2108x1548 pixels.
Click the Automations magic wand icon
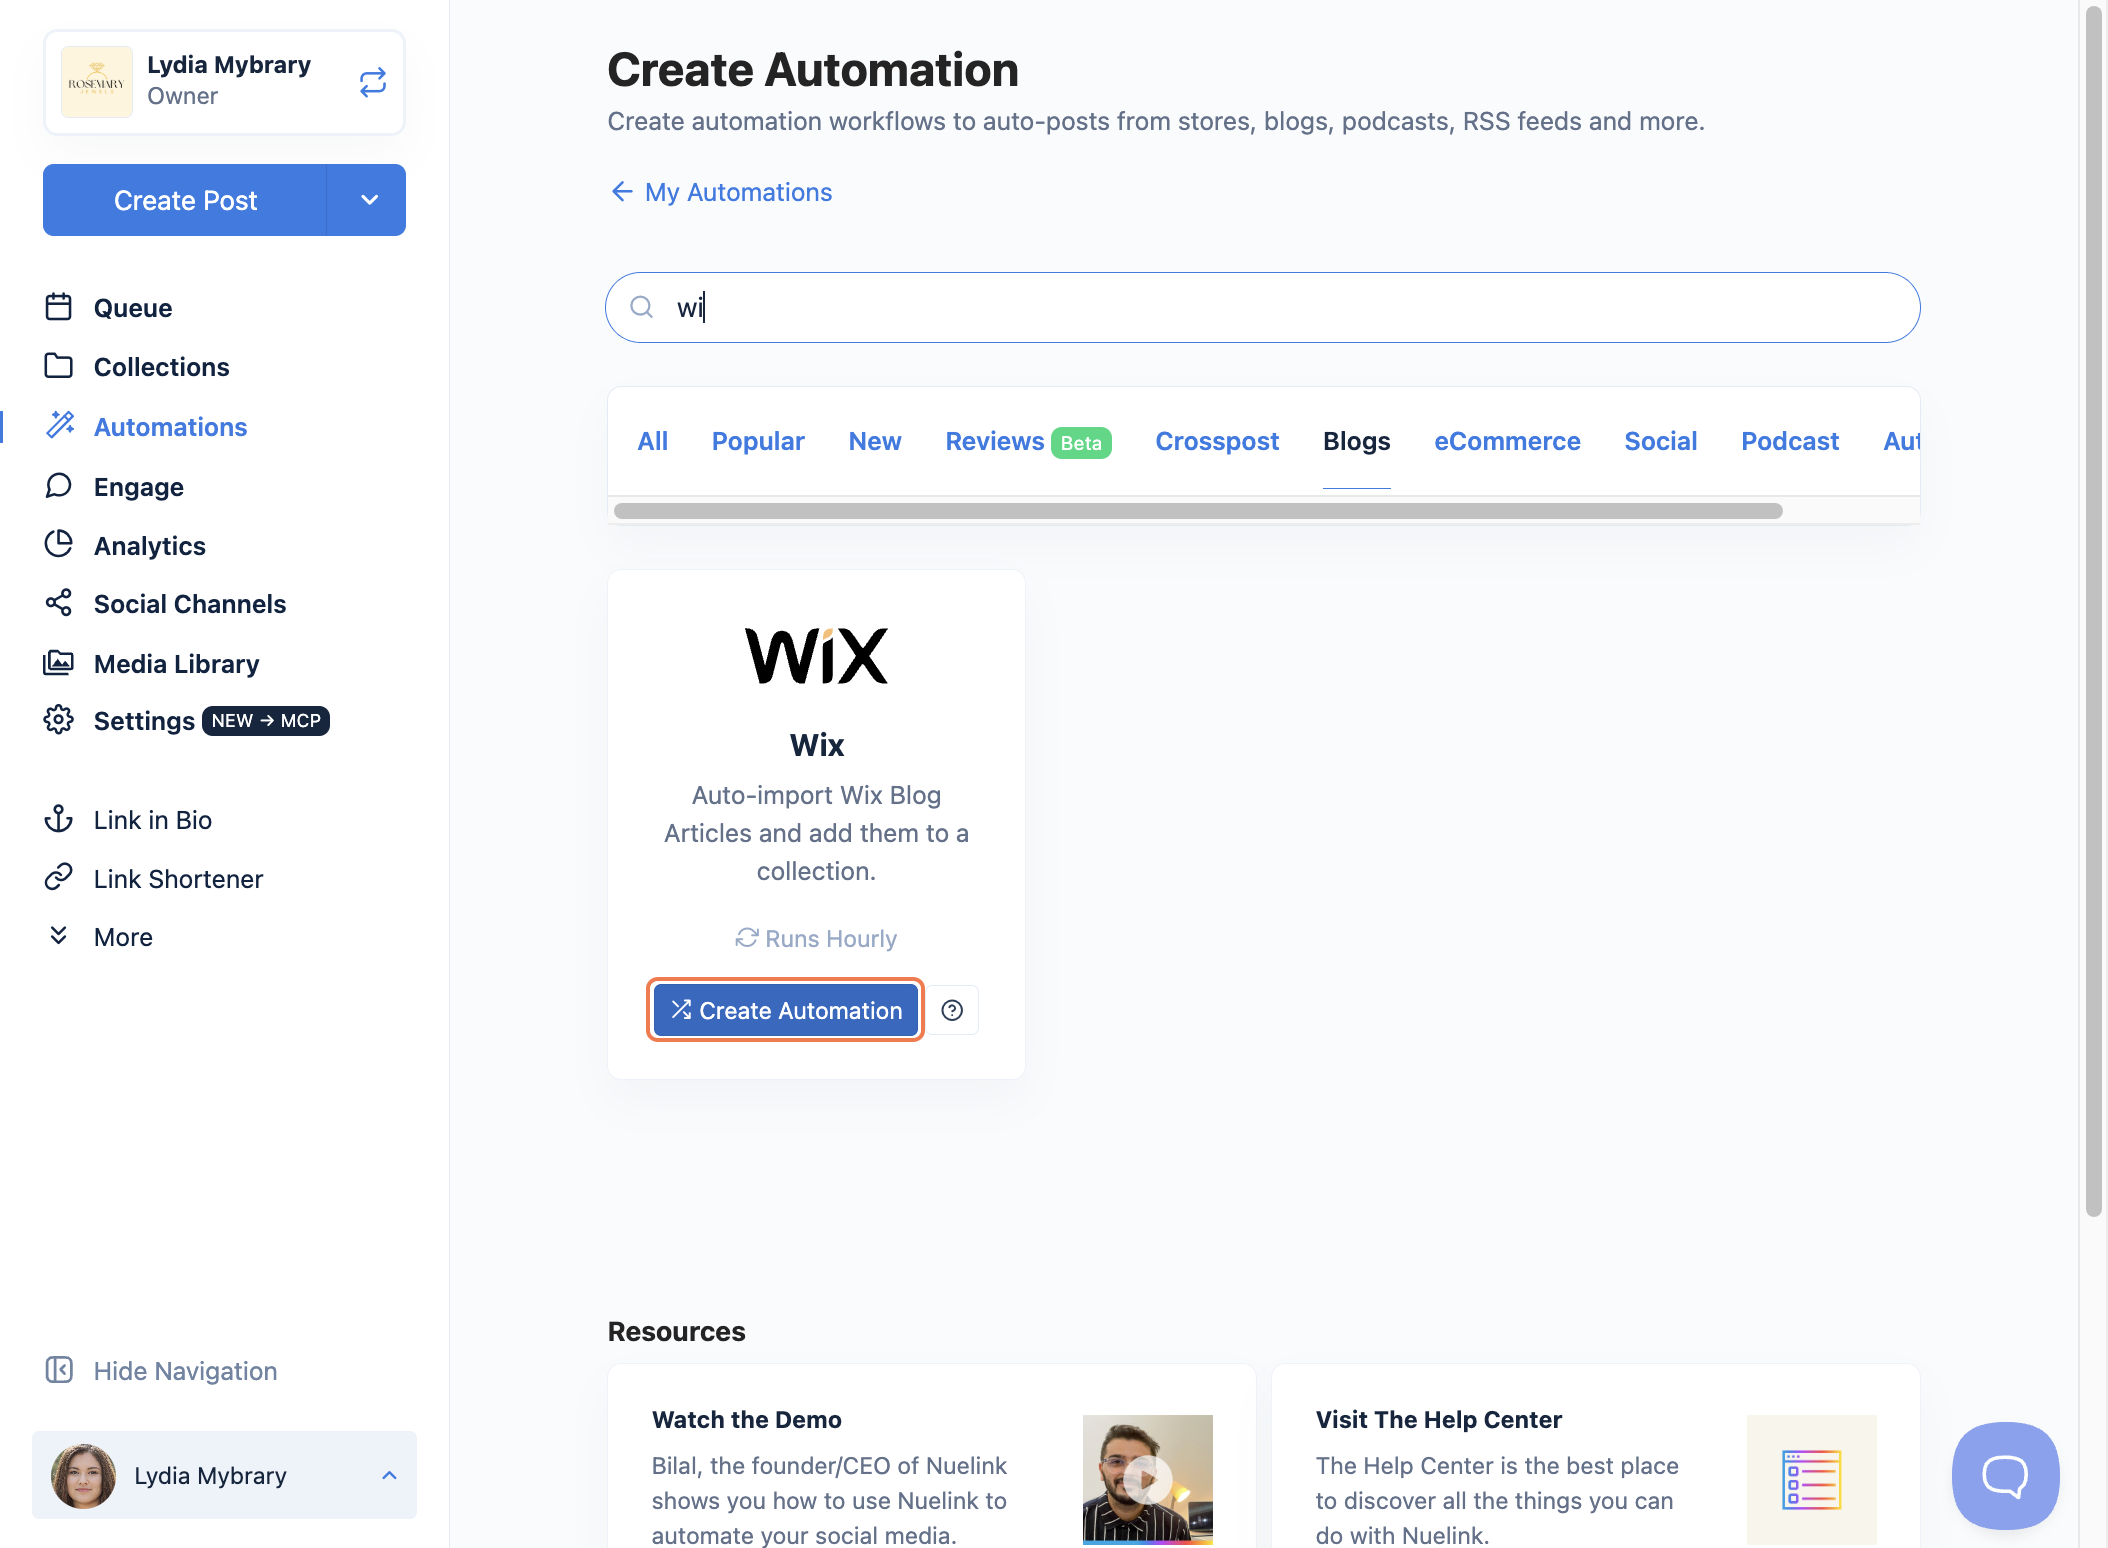tap(60, 425)
